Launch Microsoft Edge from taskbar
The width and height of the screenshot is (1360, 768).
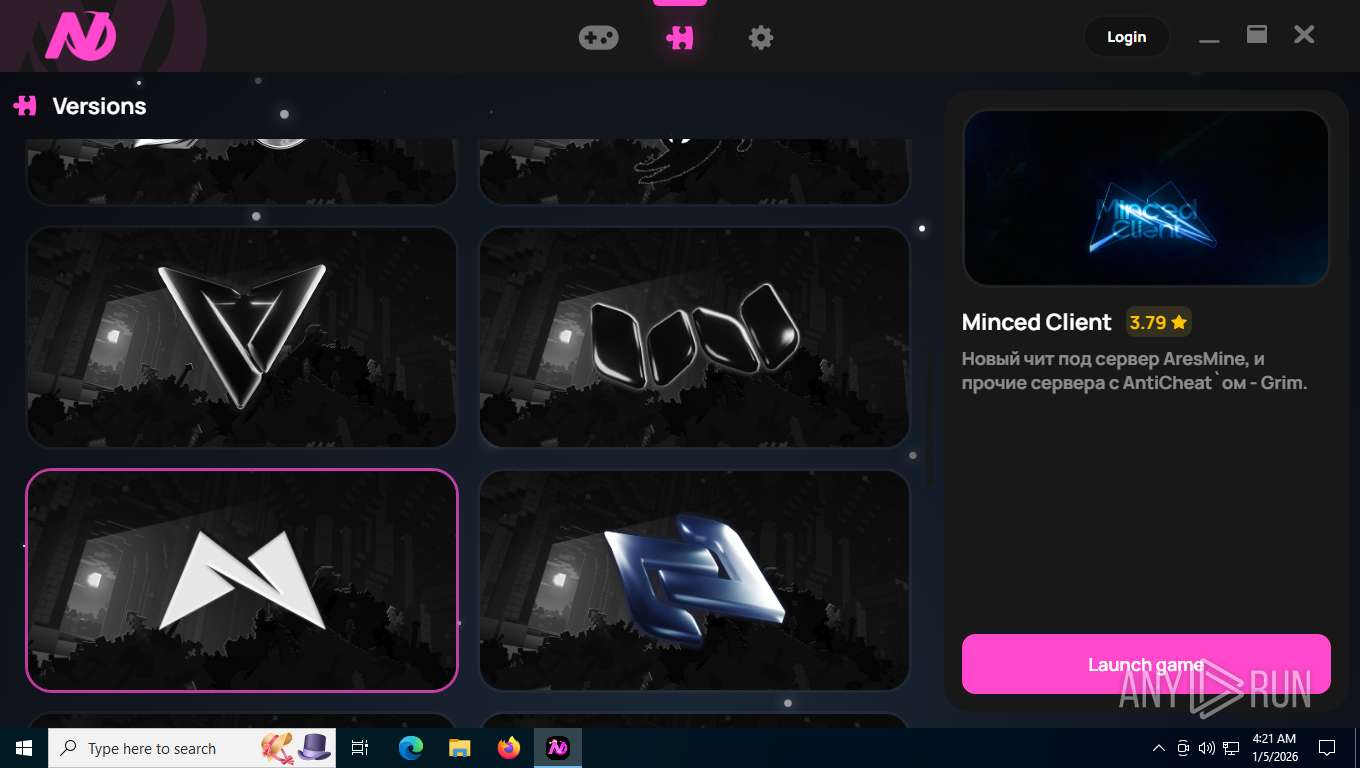tap(411, 748)
